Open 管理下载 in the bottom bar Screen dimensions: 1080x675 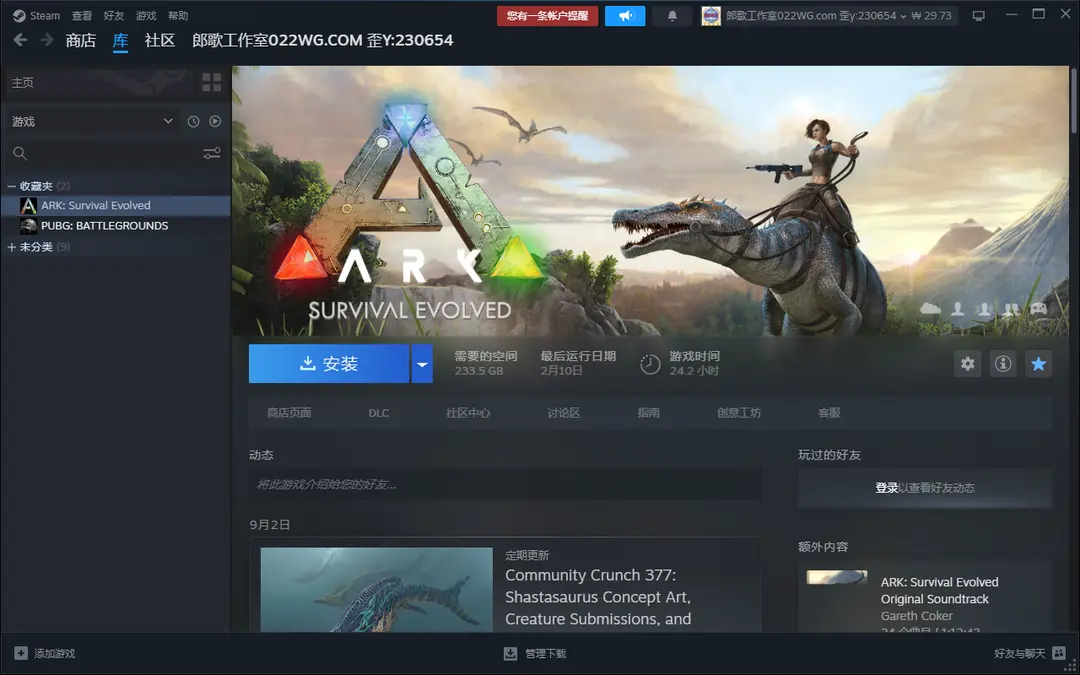(535, 653)
